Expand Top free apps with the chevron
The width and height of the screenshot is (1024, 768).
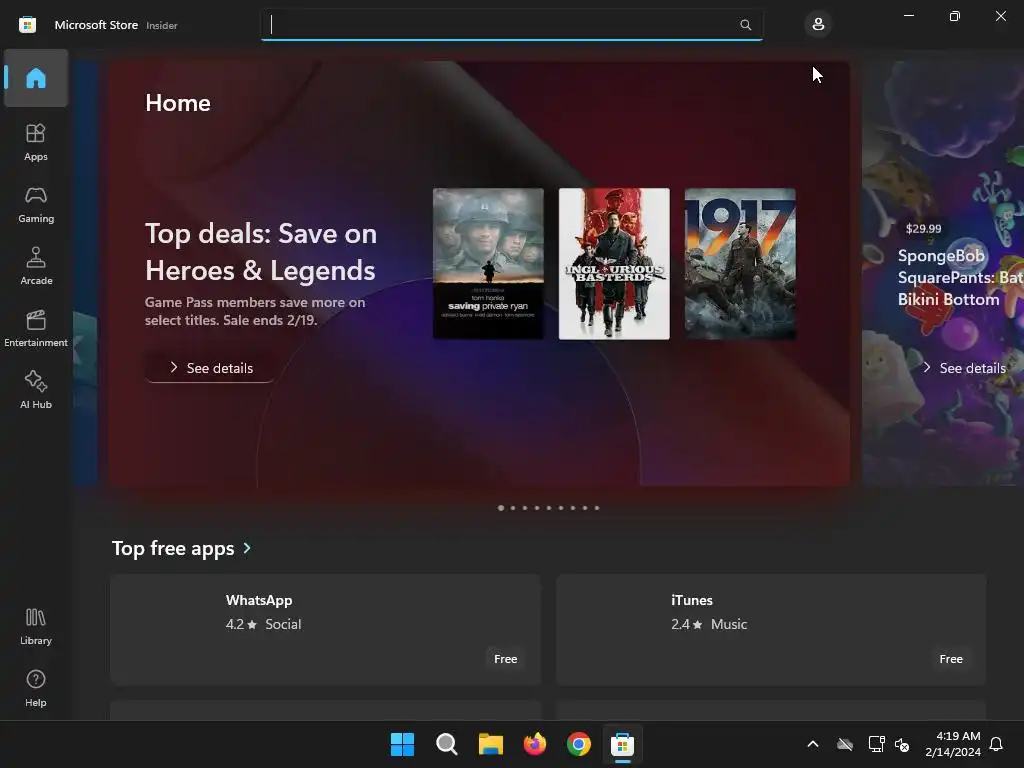[x=248, y=548]
